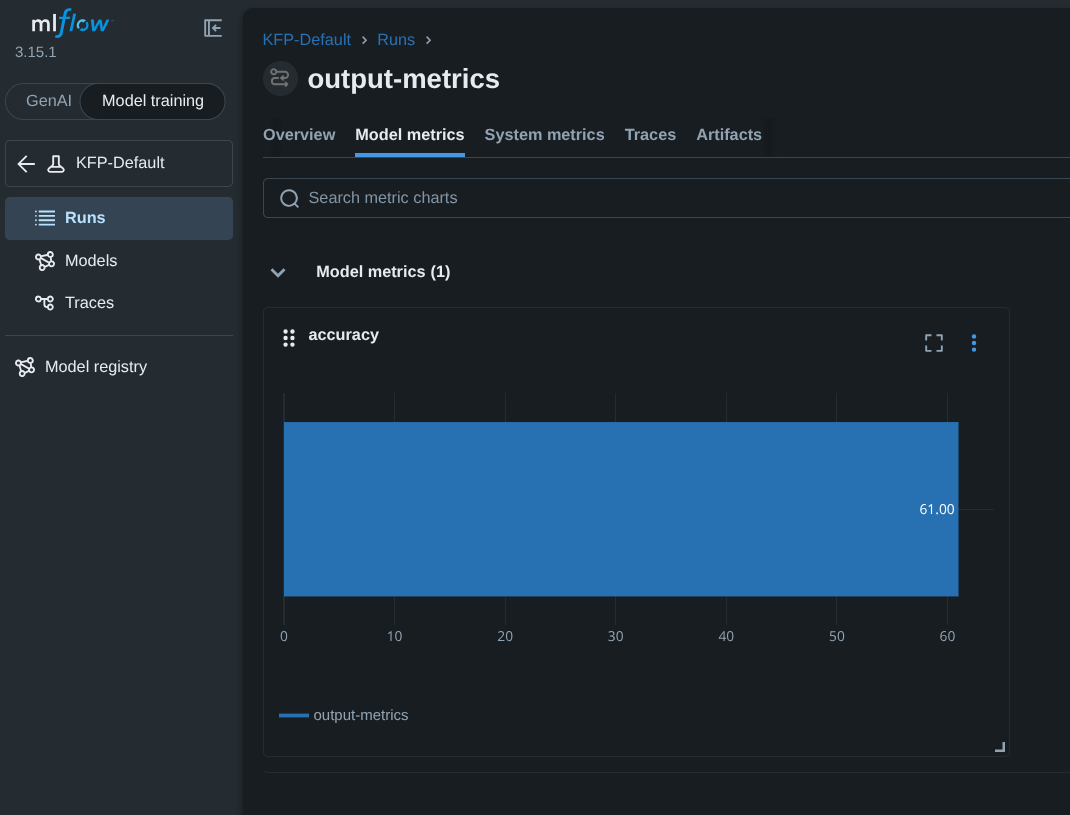The image size is (1070, 815).
Task: Open accuracy chart in fullscreen
Action: [x=934, y=343]
